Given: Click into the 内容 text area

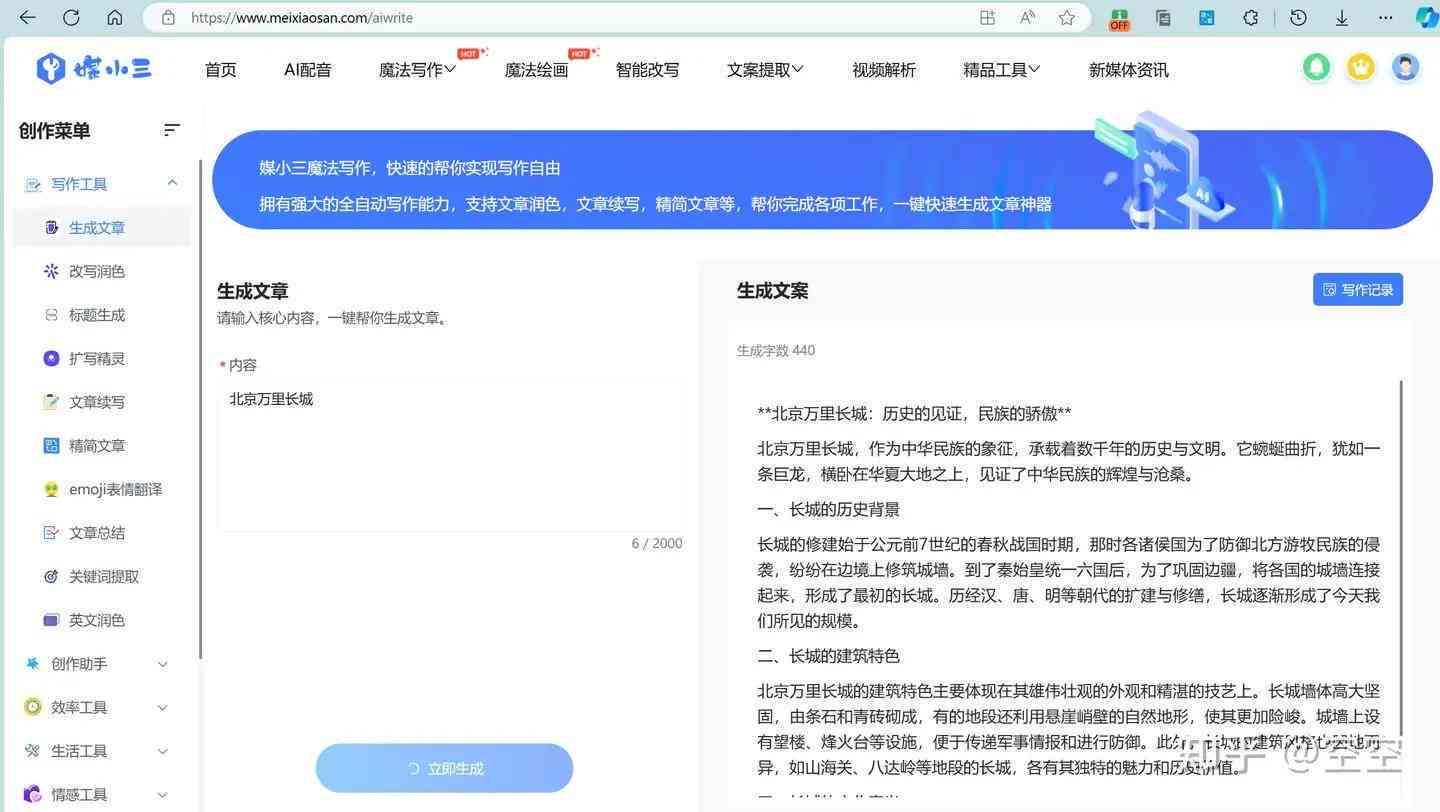Looking at the screenshot, I should [x=451, y=455].
